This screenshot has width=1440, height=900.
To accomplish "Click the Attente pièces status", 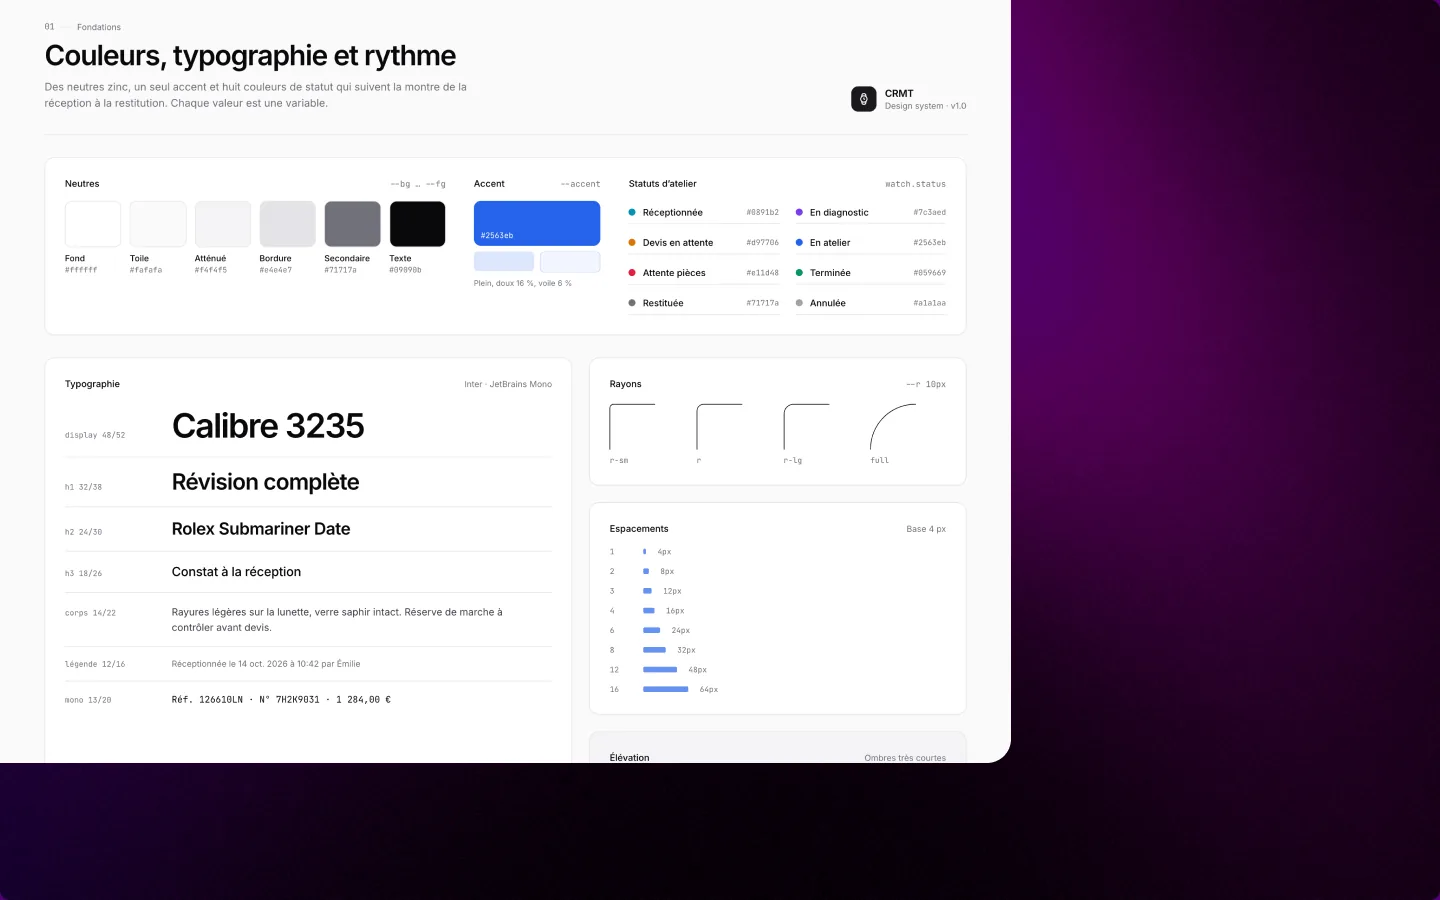I will pos(703,273).
